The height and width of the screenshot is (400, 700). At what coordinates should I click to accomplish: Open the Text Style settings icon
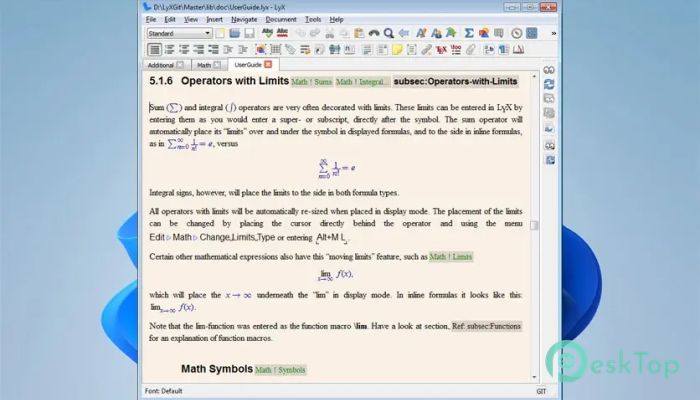489,50
